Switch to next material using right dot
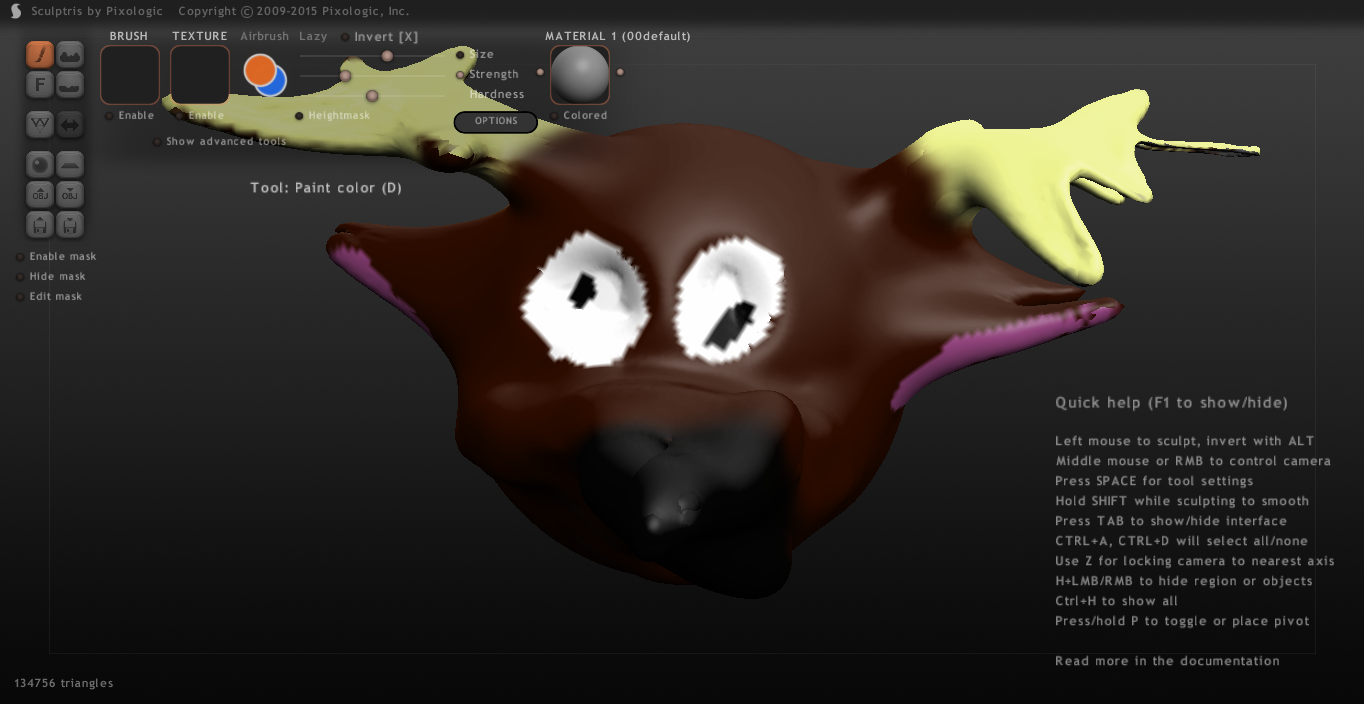1364x704 pixels. [x=620, y=72]
